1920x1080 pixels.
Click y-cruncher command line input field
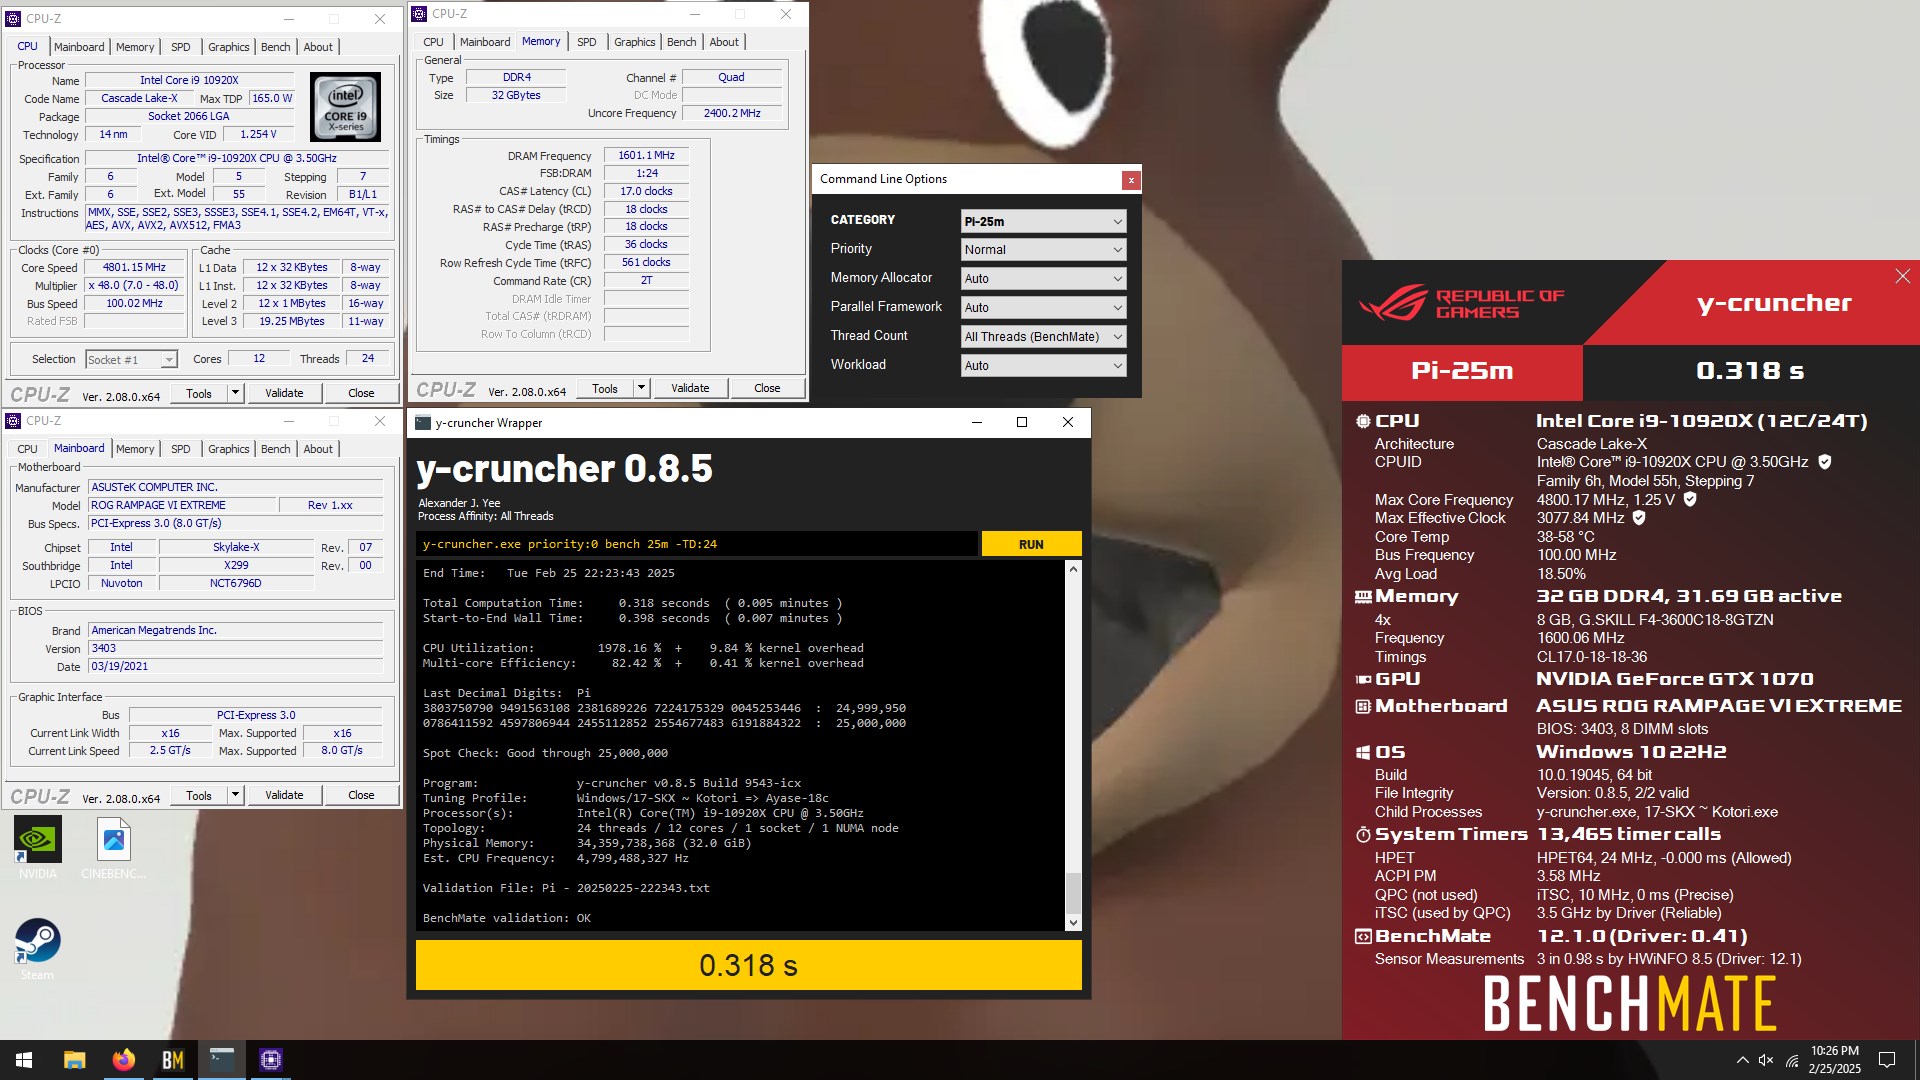697,544
